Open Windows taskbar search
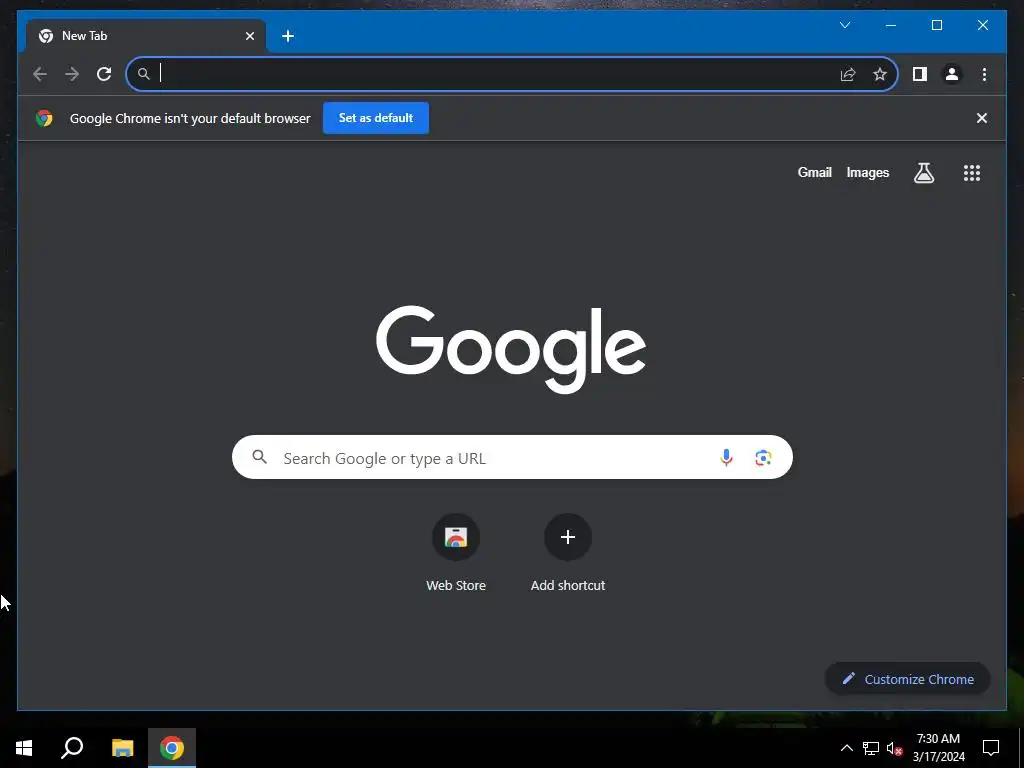Viewport: 1024px width, 768px height. [72, 748]
